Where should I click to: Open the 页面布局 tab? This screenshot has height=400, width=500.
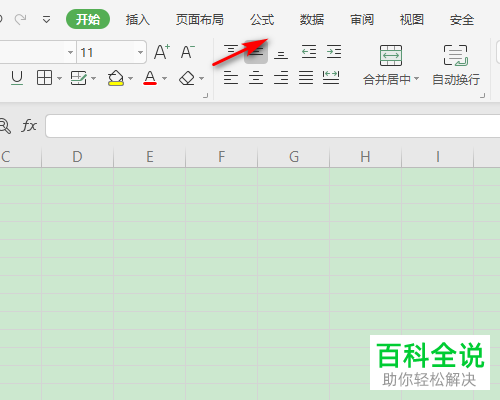(200, 20)
